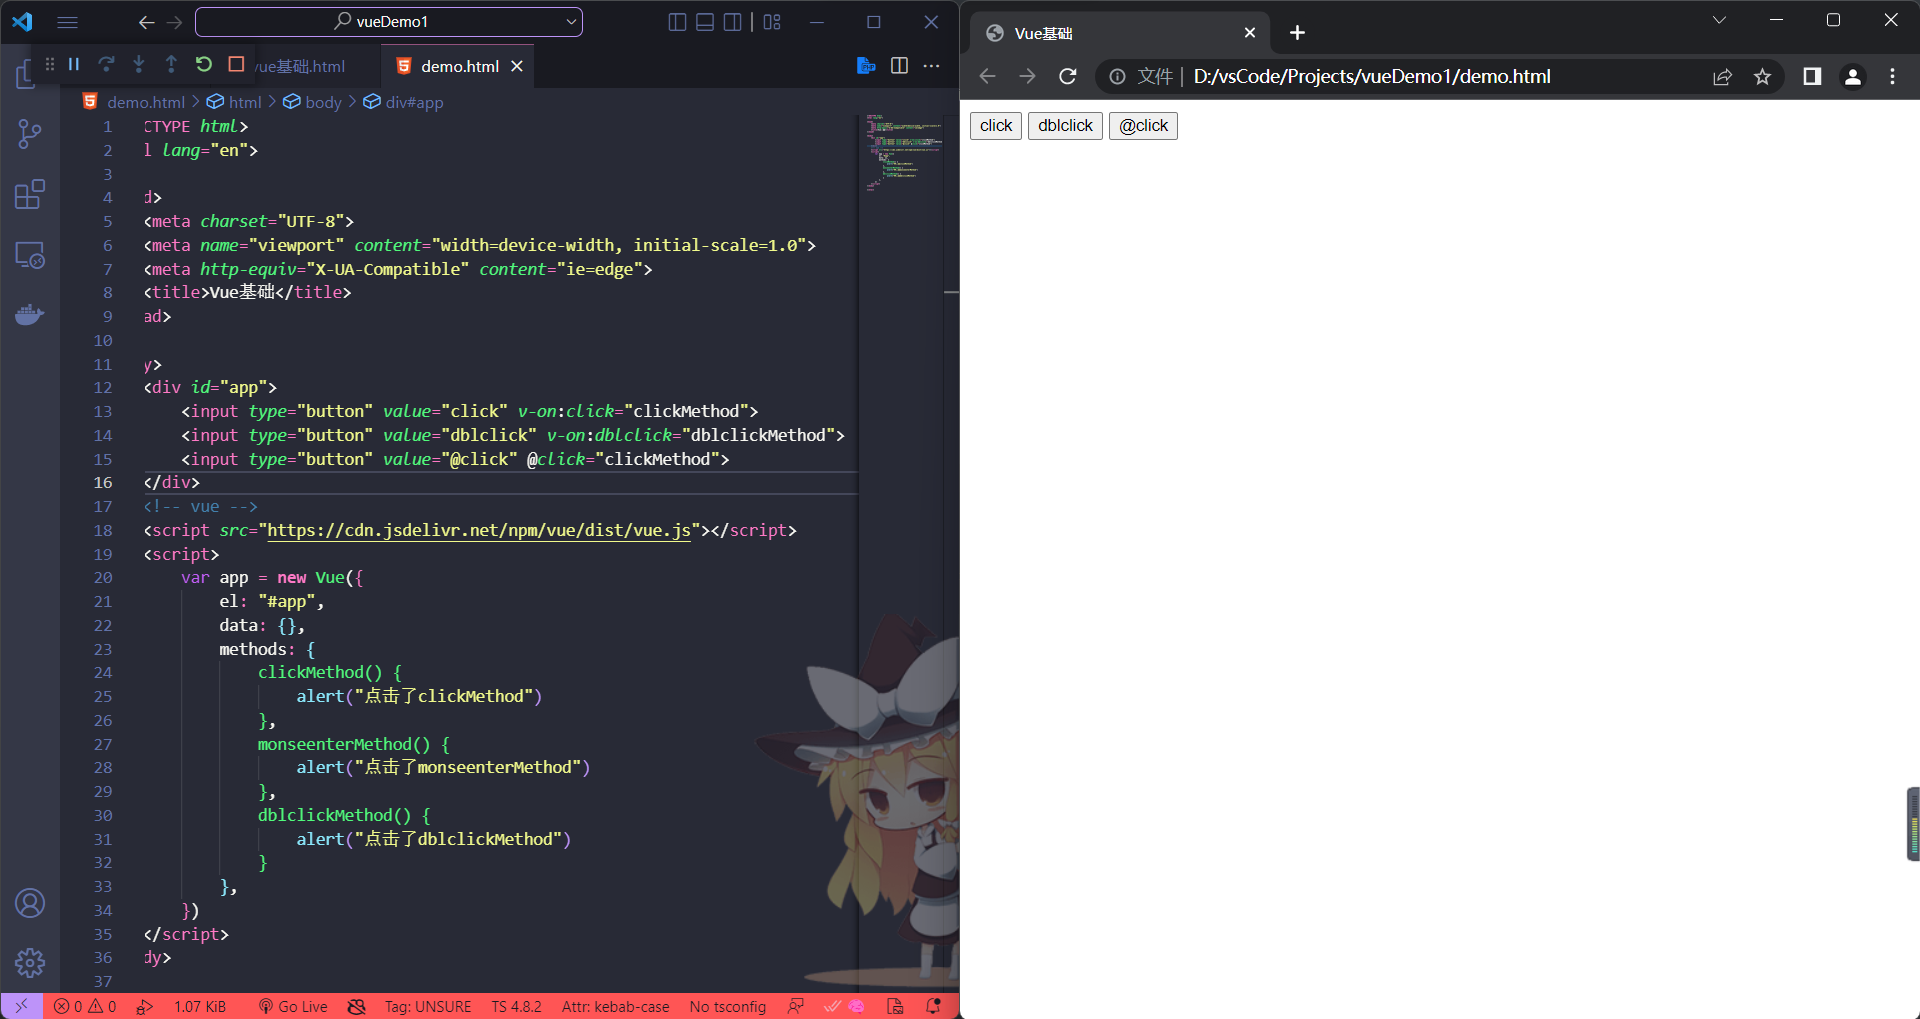
Task: Open remote window indicator in status bar
Action: point(21,1006)
